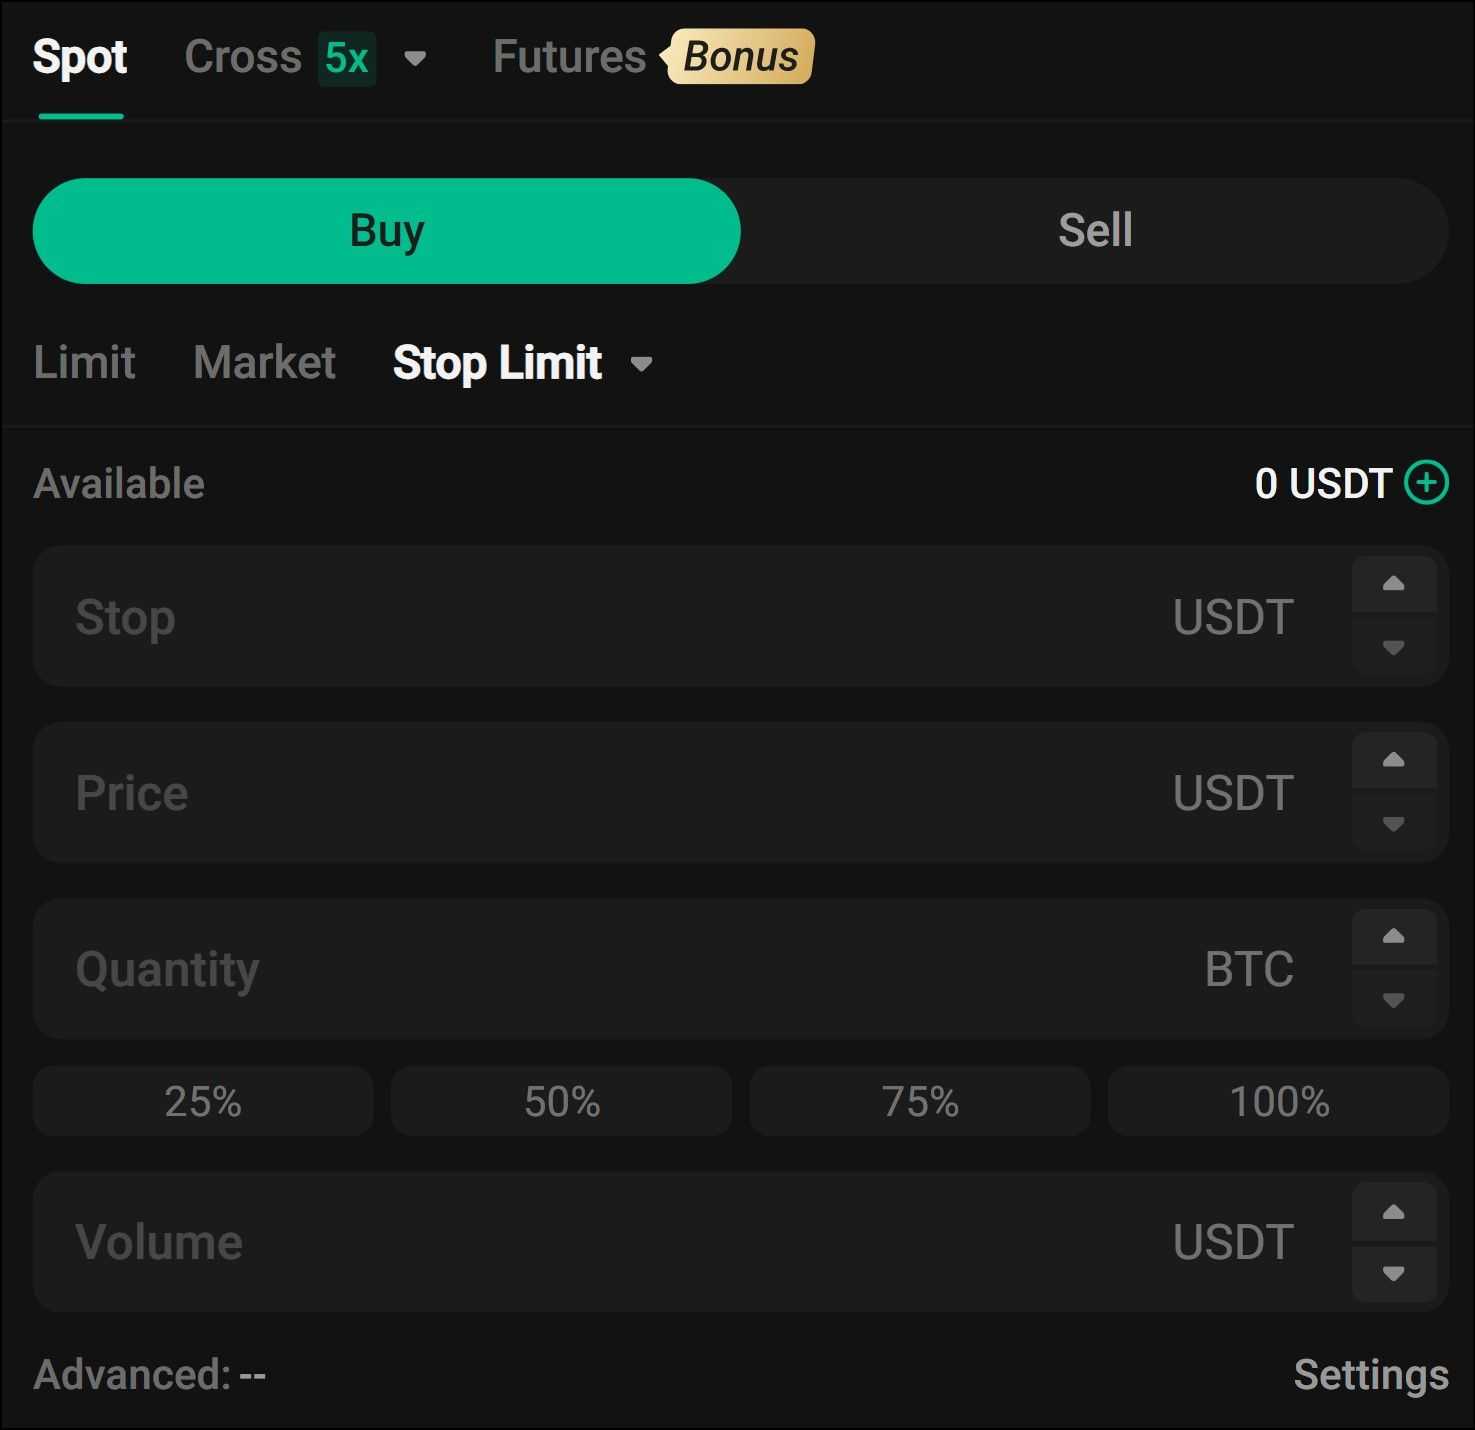Switch the order side to Sell
Viewport: 1475px width, 1430px height.
click(1094, 229)
